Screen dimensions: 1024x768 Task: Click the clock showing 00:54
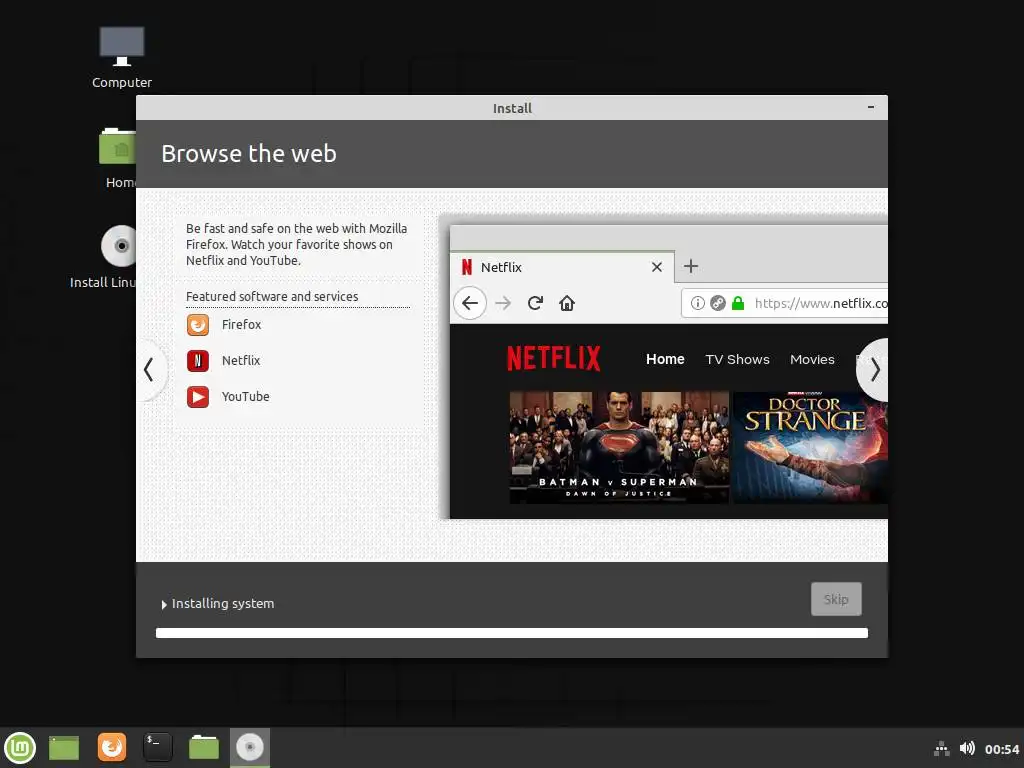(x=1002, y=749)
